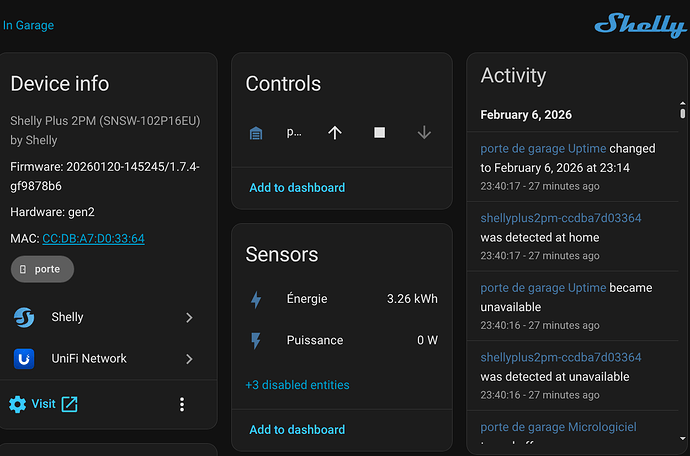Viewport: 690px width, 456px height.
Task: Open porte de garage Uptime entity link
Action: (x=543, y=148)
